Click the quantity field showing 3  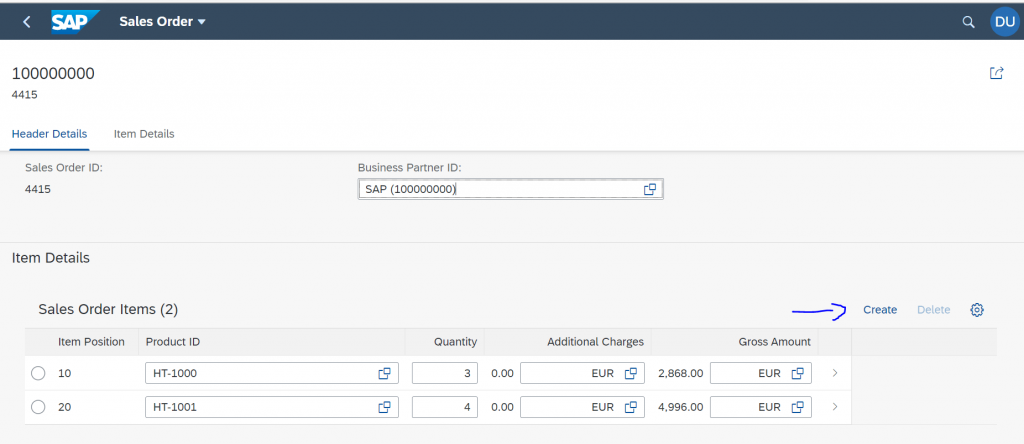[x=445, y=373]
